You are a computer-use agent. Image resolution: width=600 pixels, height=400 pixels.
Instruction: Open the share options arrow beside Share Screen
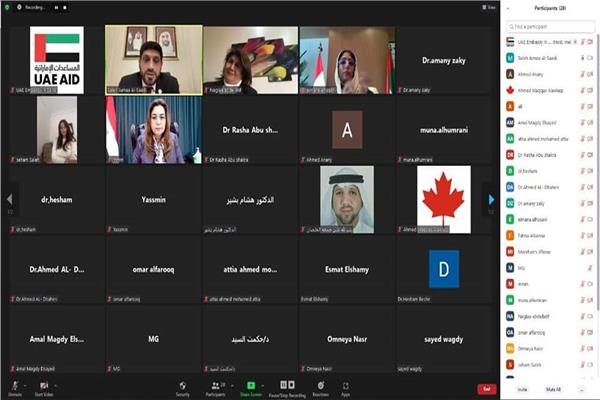pyautogui.click(x=263, y=385)
